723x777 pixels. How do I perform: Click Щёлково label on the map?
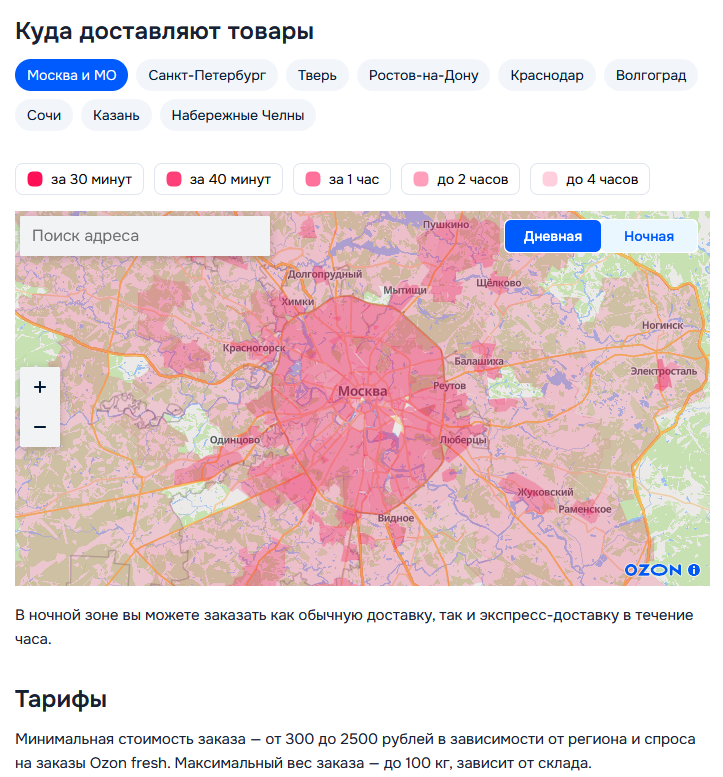click(499, 283)
